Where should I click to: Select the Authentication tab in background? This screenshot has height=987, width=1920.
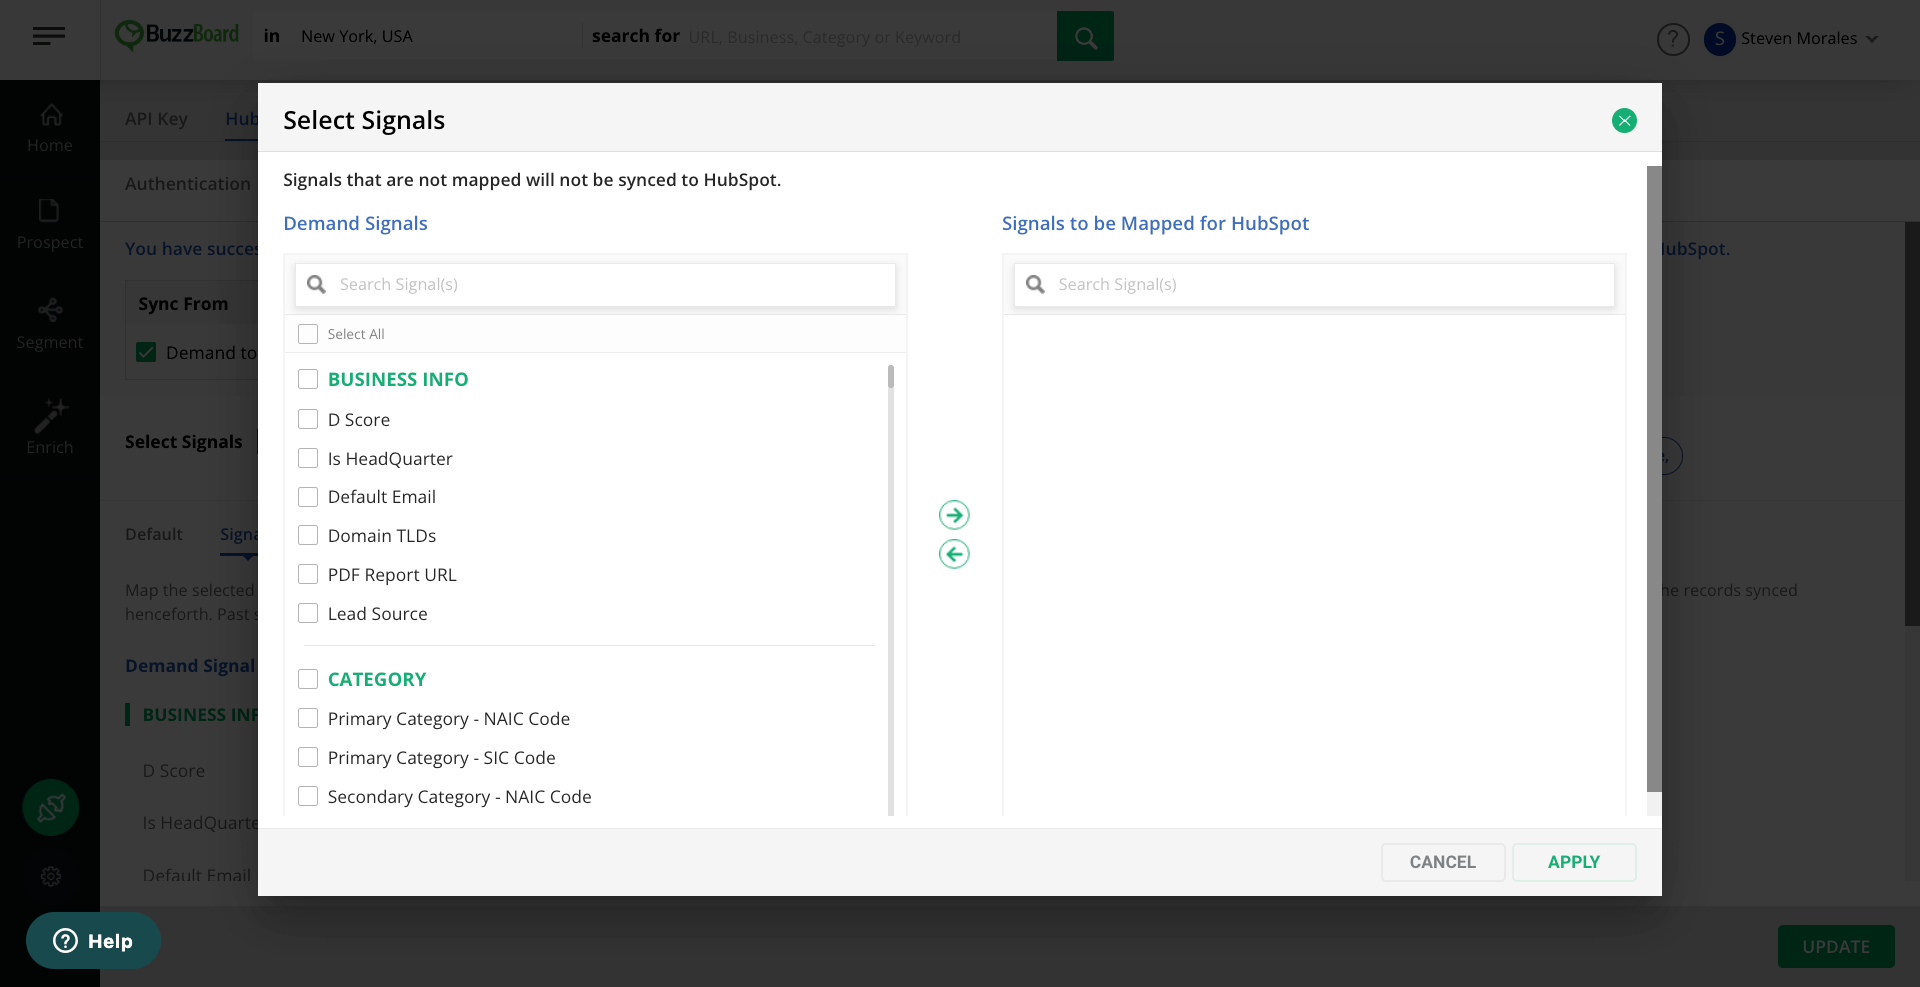tap(188, 184)
